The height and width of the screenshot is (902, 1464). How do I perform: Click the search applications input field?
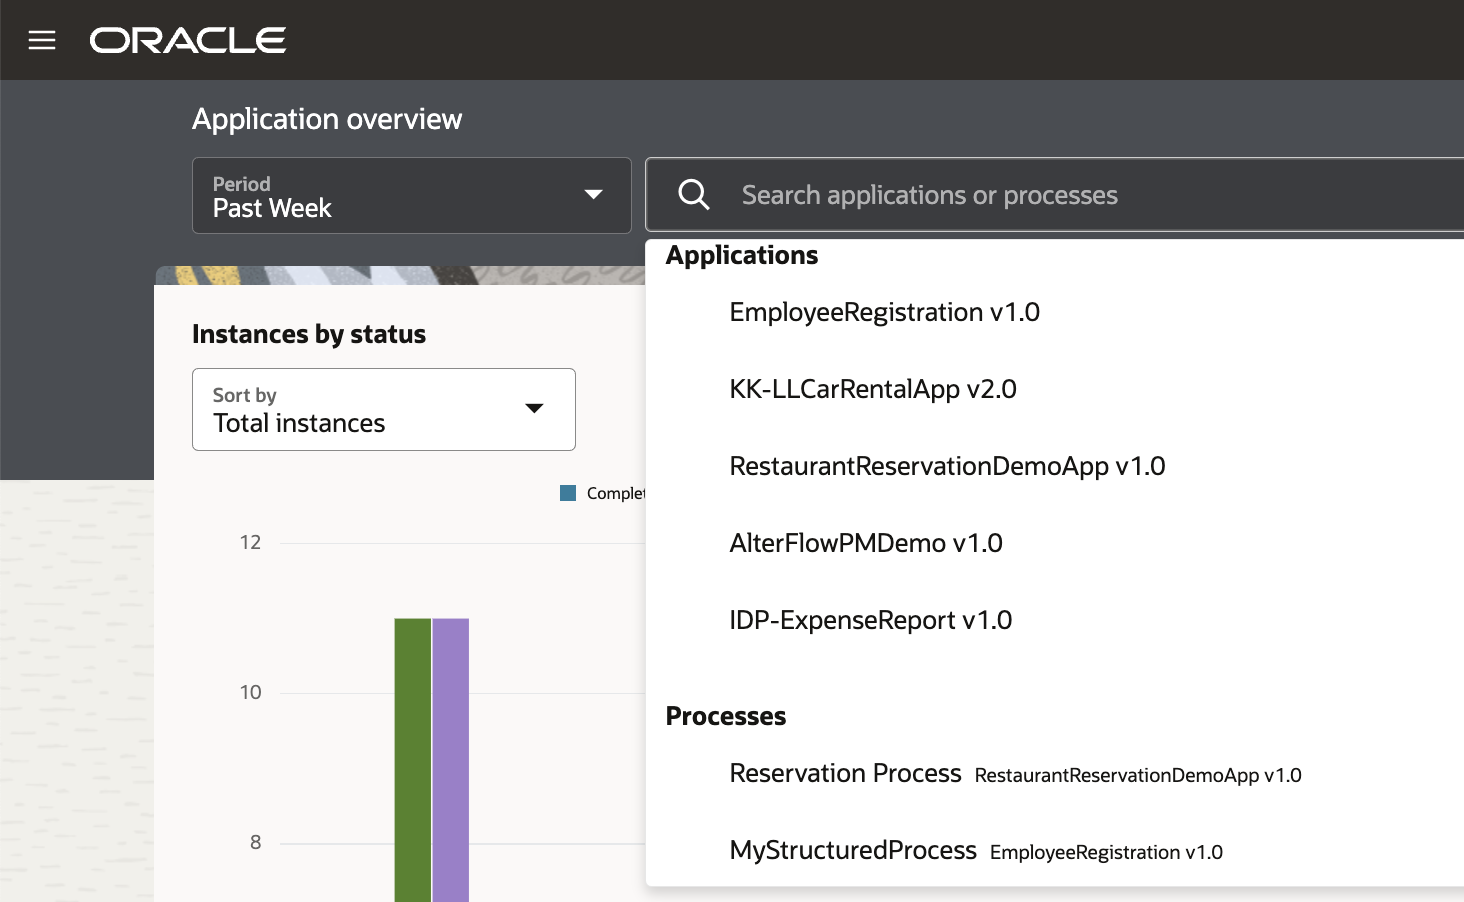pyautogui.click(x=1000, y=194)
